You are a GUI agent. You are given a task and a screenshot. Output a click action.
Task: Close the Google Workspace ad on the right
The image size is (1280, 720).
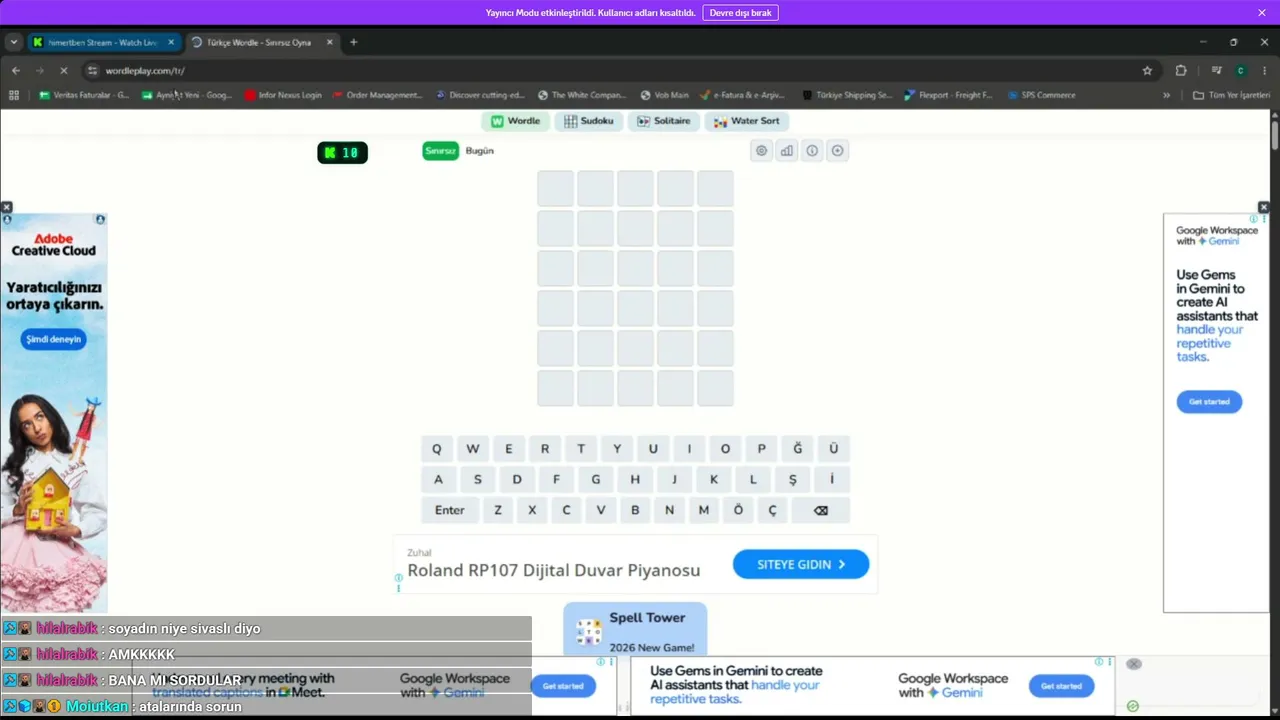click(1263, 207)
